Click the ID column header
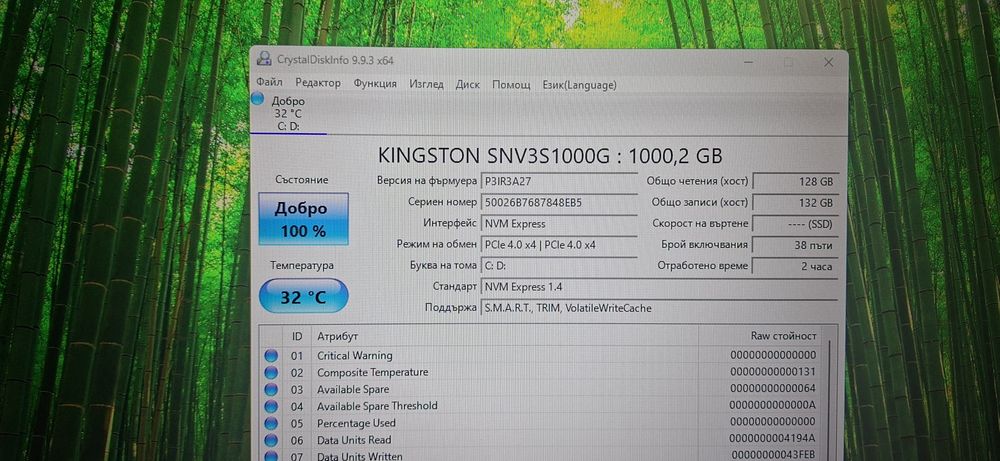This screenshot has width=1000, height=461. coord(297,335)
